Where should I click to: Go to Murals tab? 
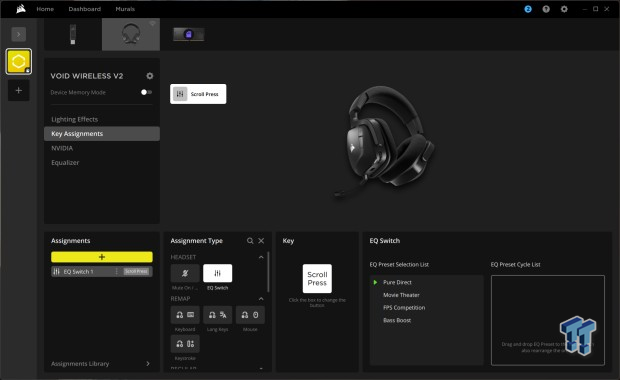click(x=125, y=9)
